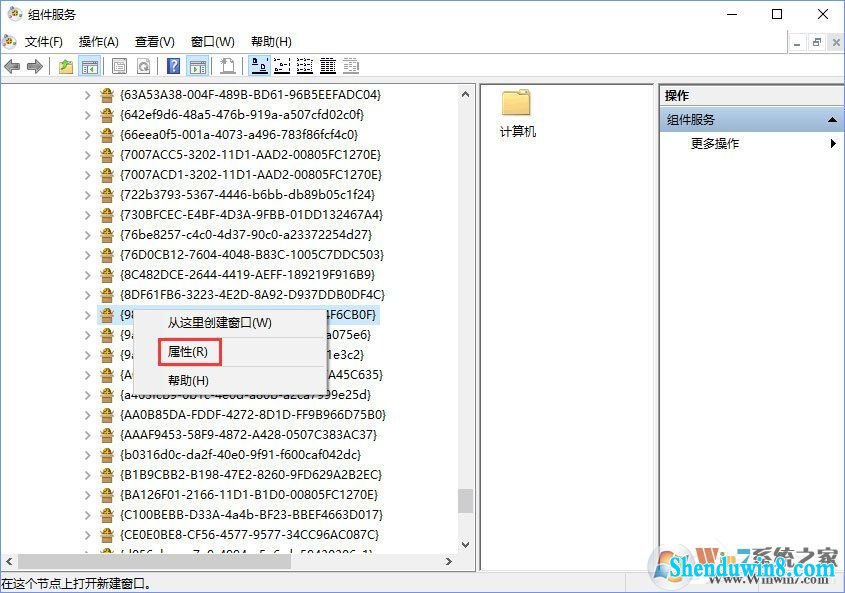Viewport: 845px width, 593px height.
Task: Switch to List view in toolbar
Action: (305, 66)
